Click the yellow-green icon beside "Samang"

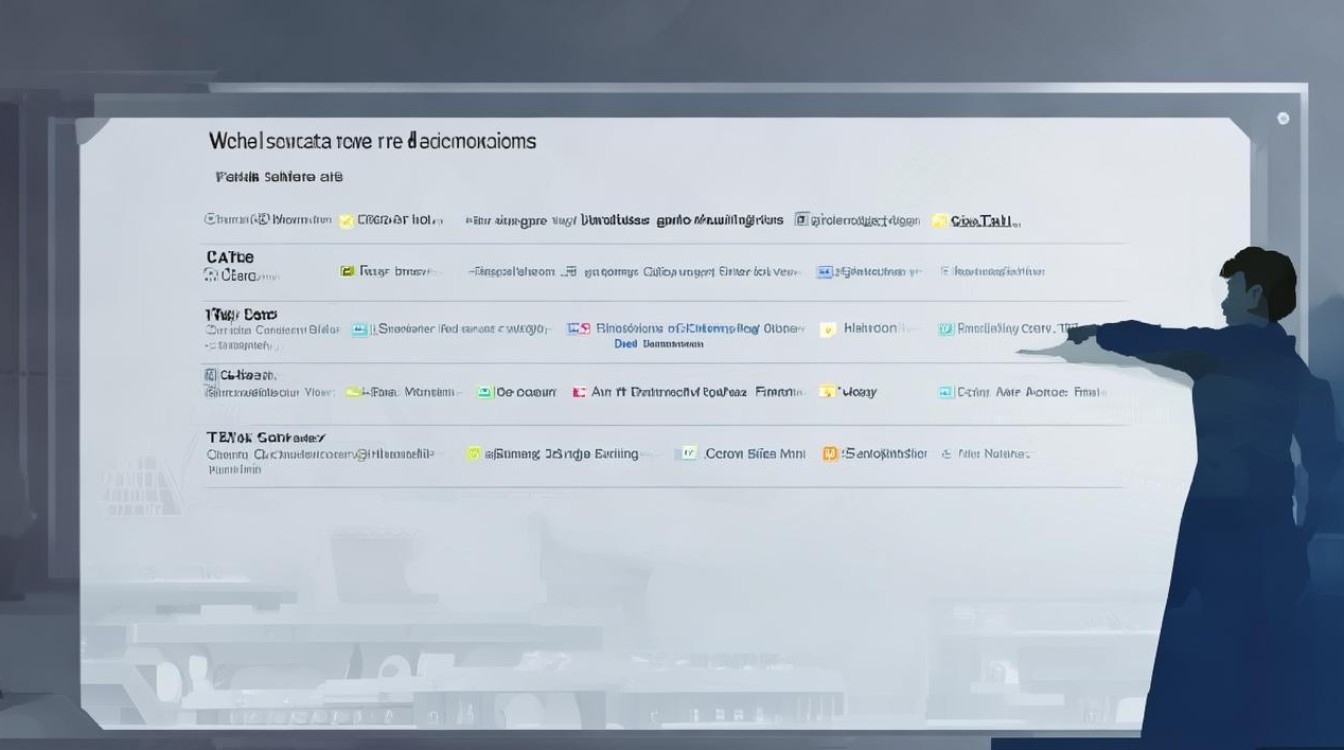474,454
